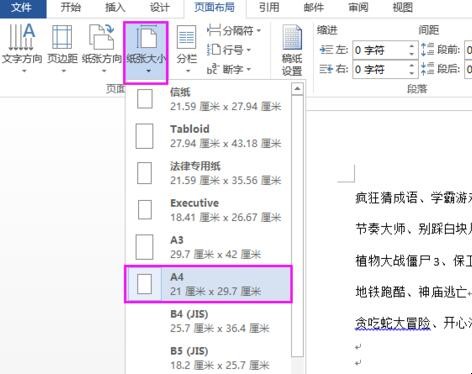Open the Breaks (分隔符) dropdown
472x374 pixels.
(234, 31)
